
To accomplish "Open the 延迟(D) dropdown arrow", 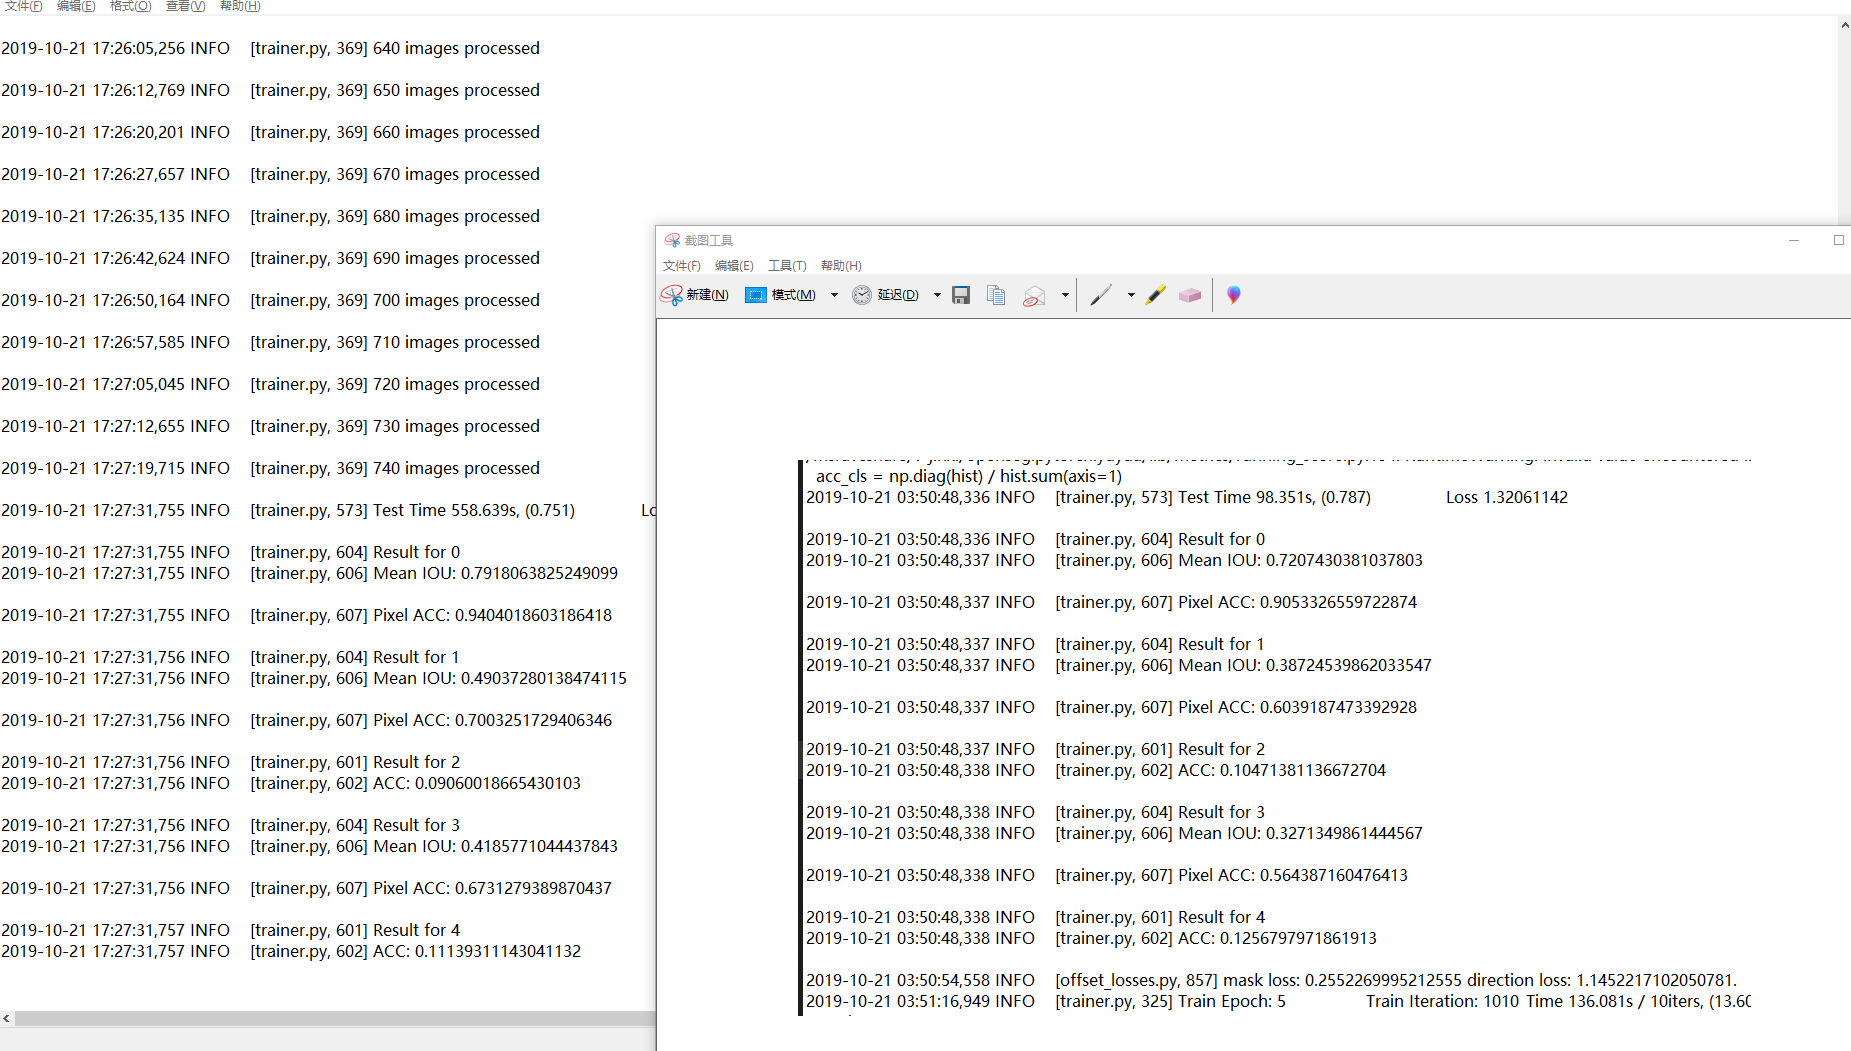I will (x=937, y=295).
